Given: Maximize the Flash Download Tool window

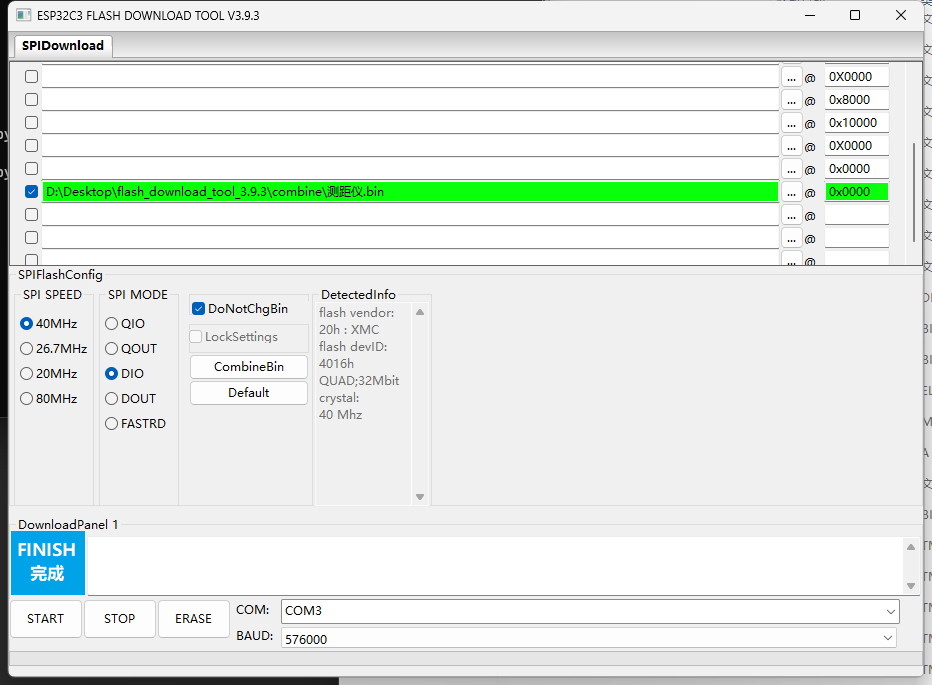Looking at the screenshot, I should point(855,15).
